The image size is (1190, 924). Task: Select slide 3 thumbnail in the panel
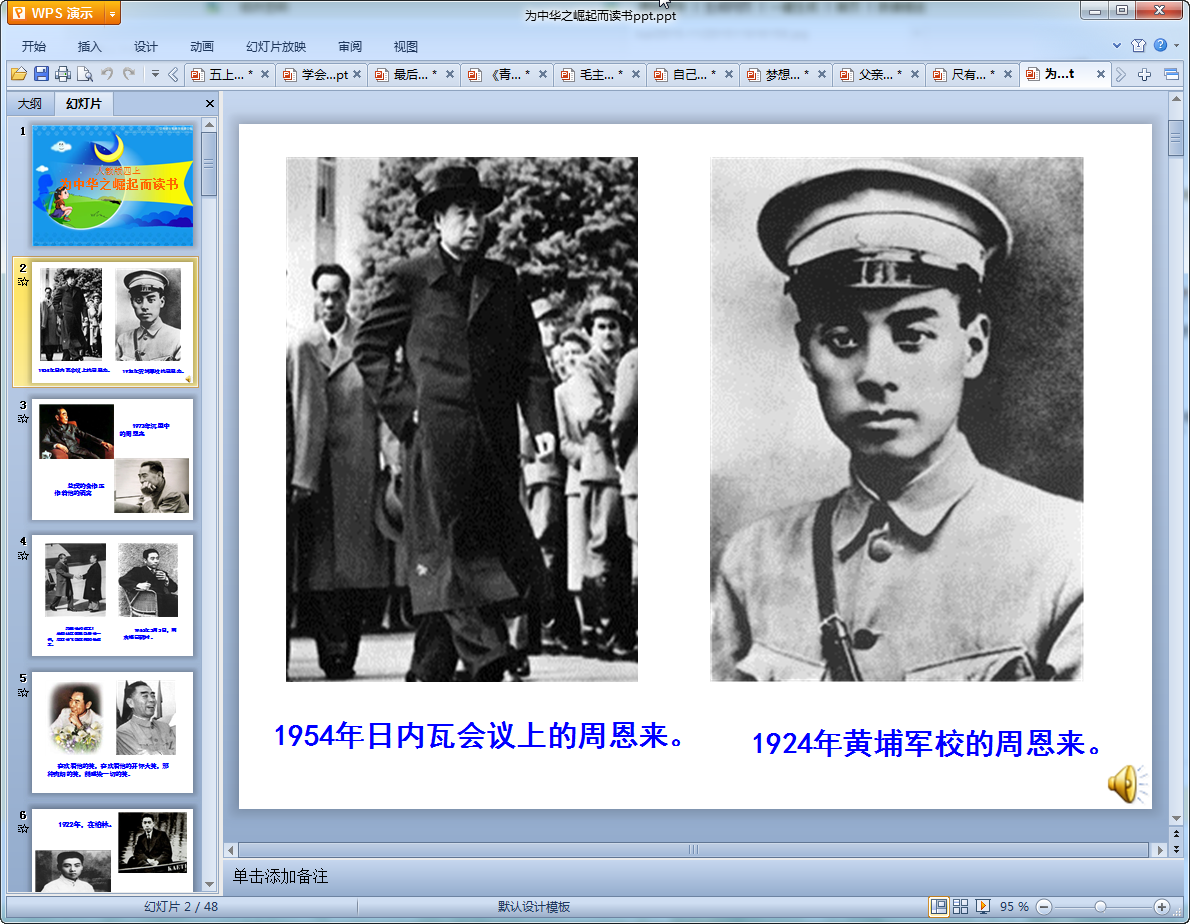coord(112,459)
